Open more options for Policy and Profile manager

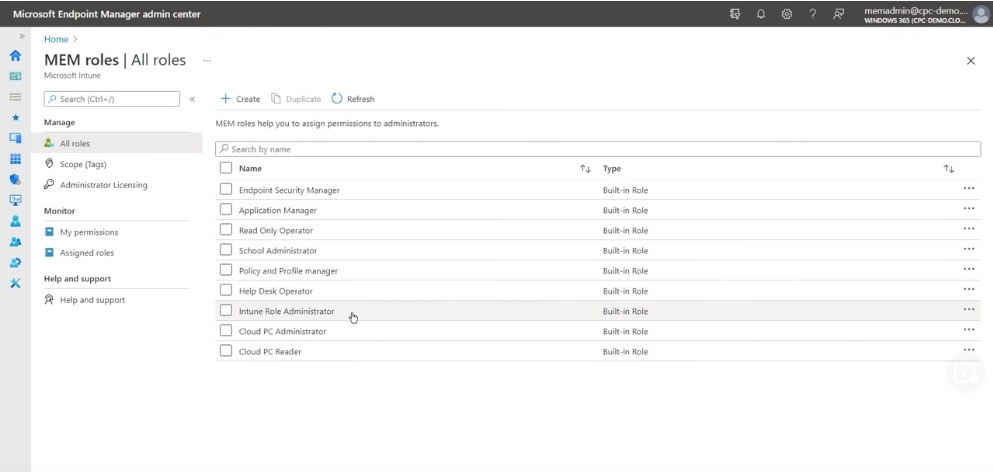click(x=969, y=269)
